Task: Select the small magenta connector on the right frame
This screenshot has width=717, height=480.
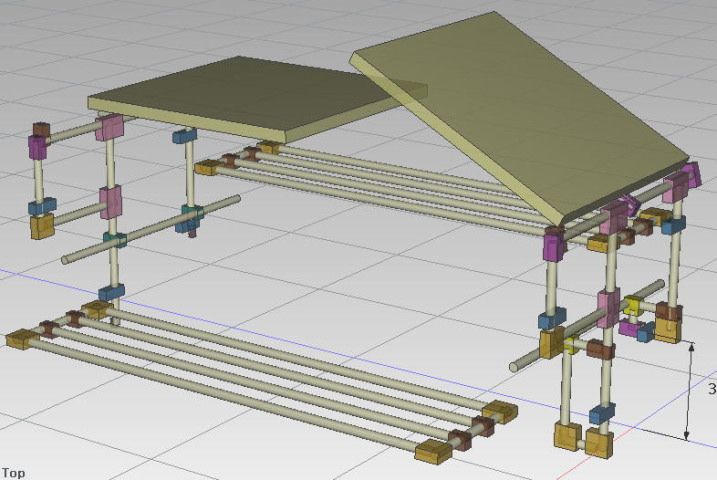Action: tap(630, 327)
